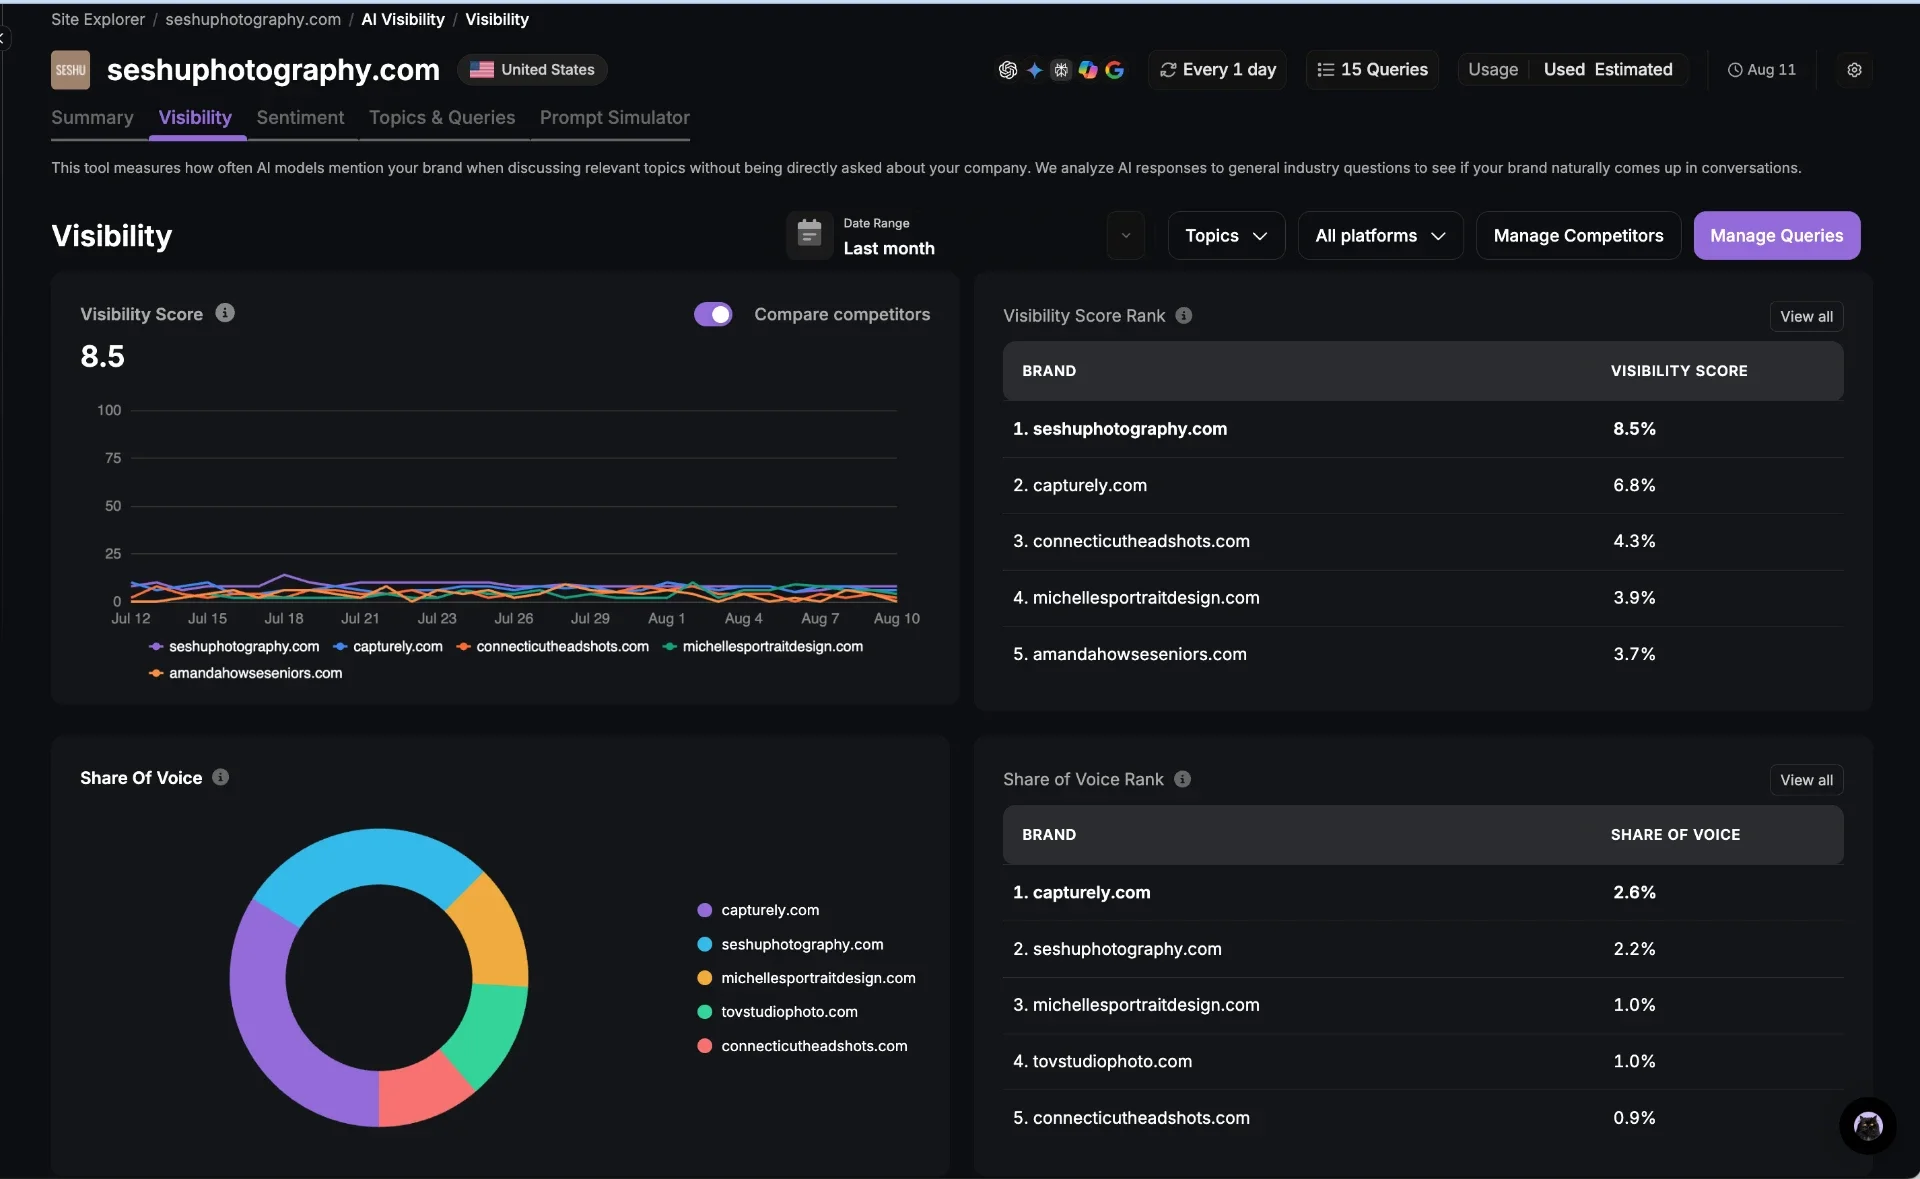Select '3. connecticutheadshots.com' in Visibility Score Rank
Screen dimensions: 1920x1179
coord(1423,542)
